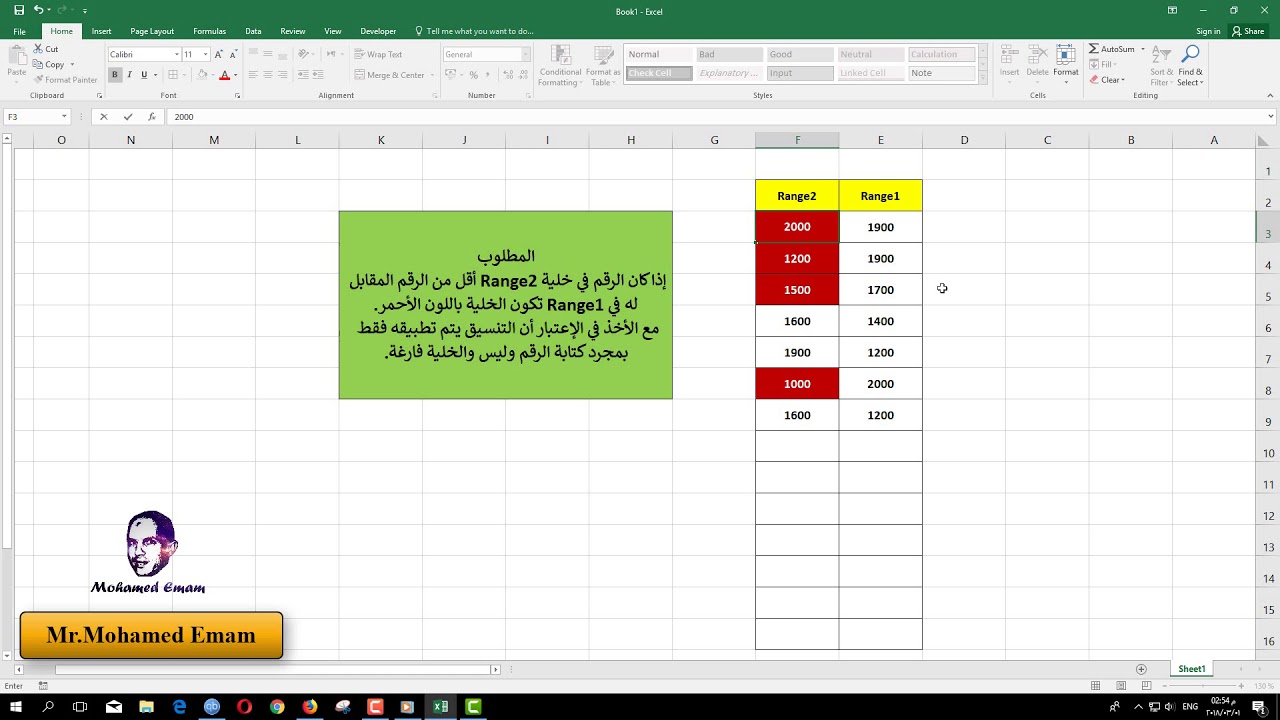Toggle Wrap Text
The width and height of the screenshot is (1280, 720).
click(378, 54)
